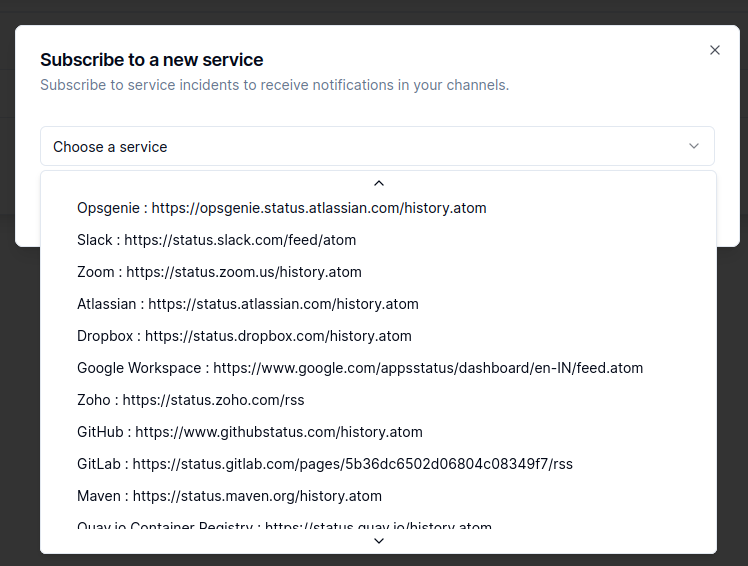Pick the Atlassian status option
Viewport: 748px width, 566px height.
click(x=378, y=304)
